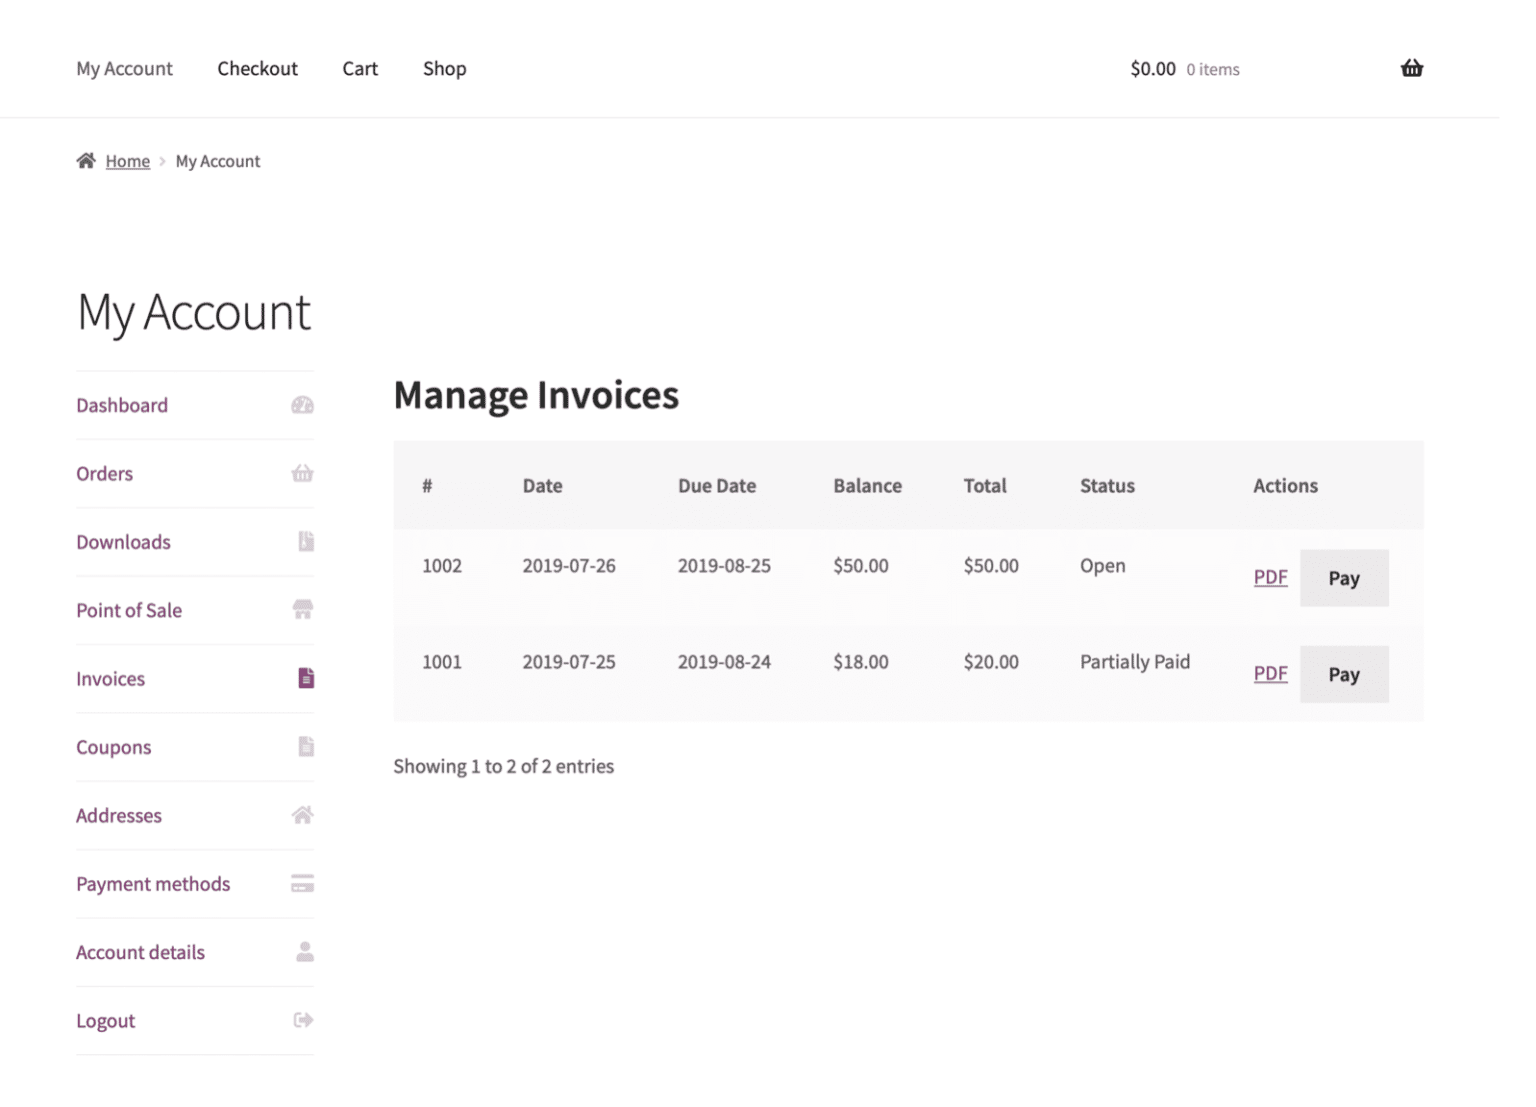Pay invoice 1001
1536x1107 pixels.
pos(1344,674)
